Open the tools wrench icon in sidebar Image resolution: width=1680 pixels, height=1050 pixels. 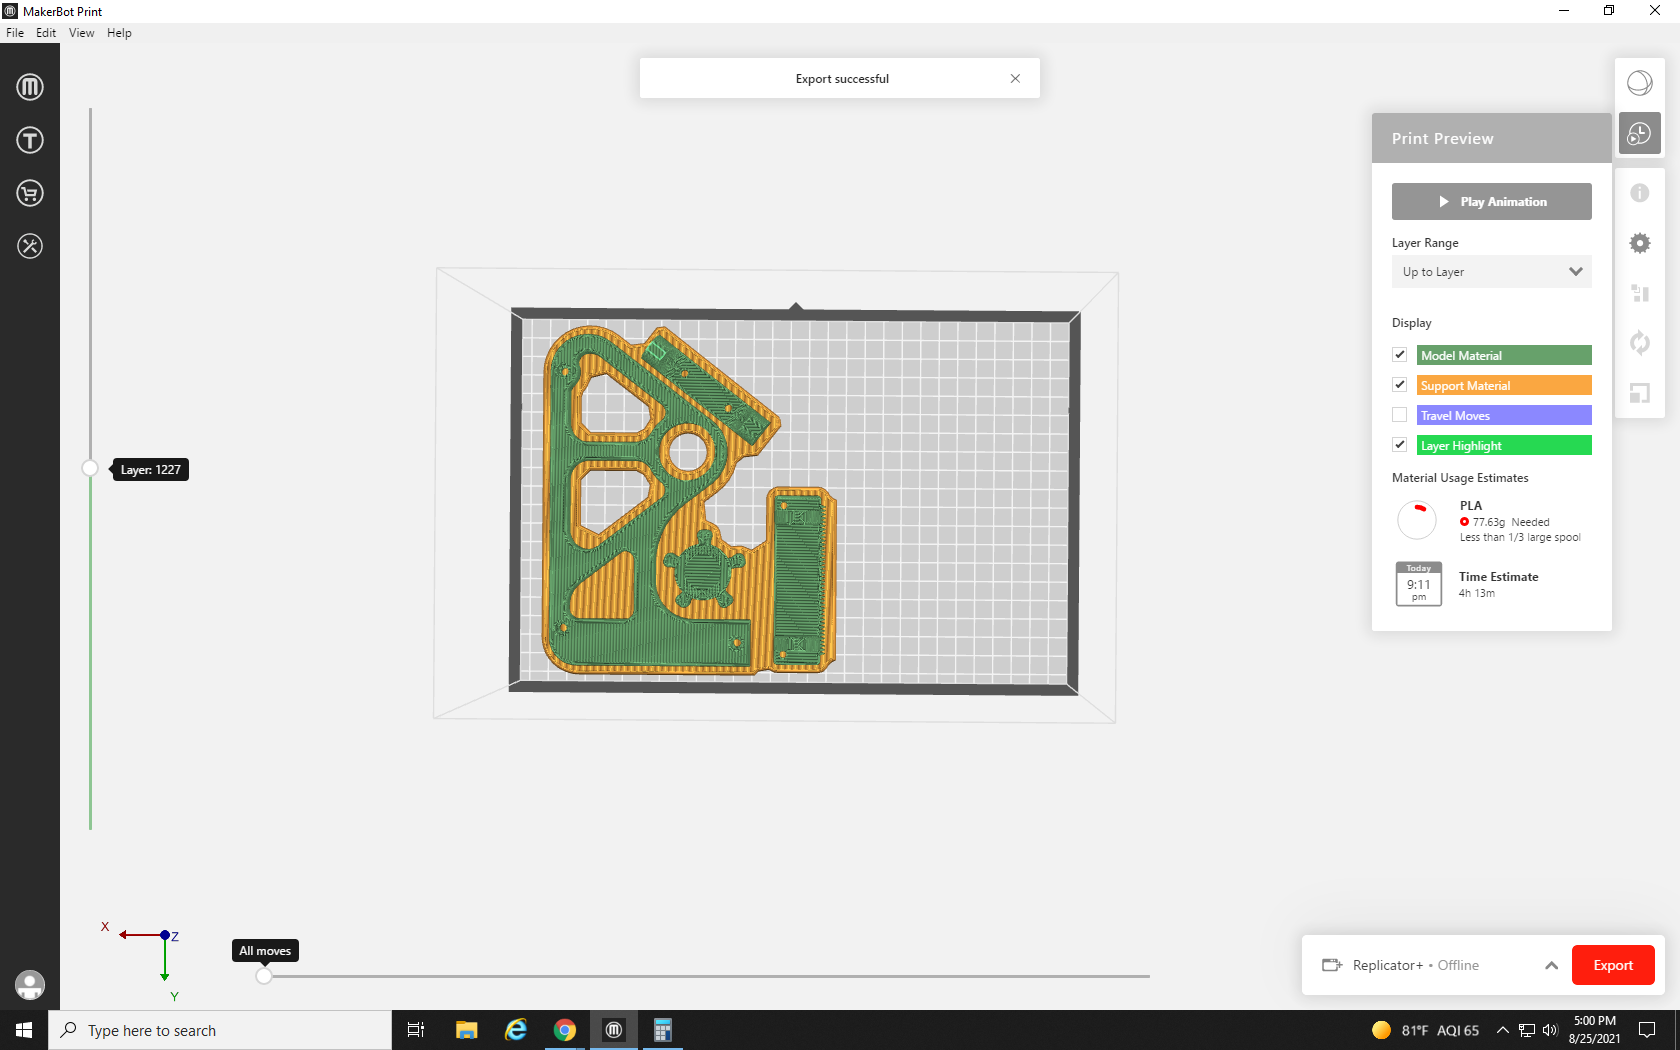click(30, 246)
